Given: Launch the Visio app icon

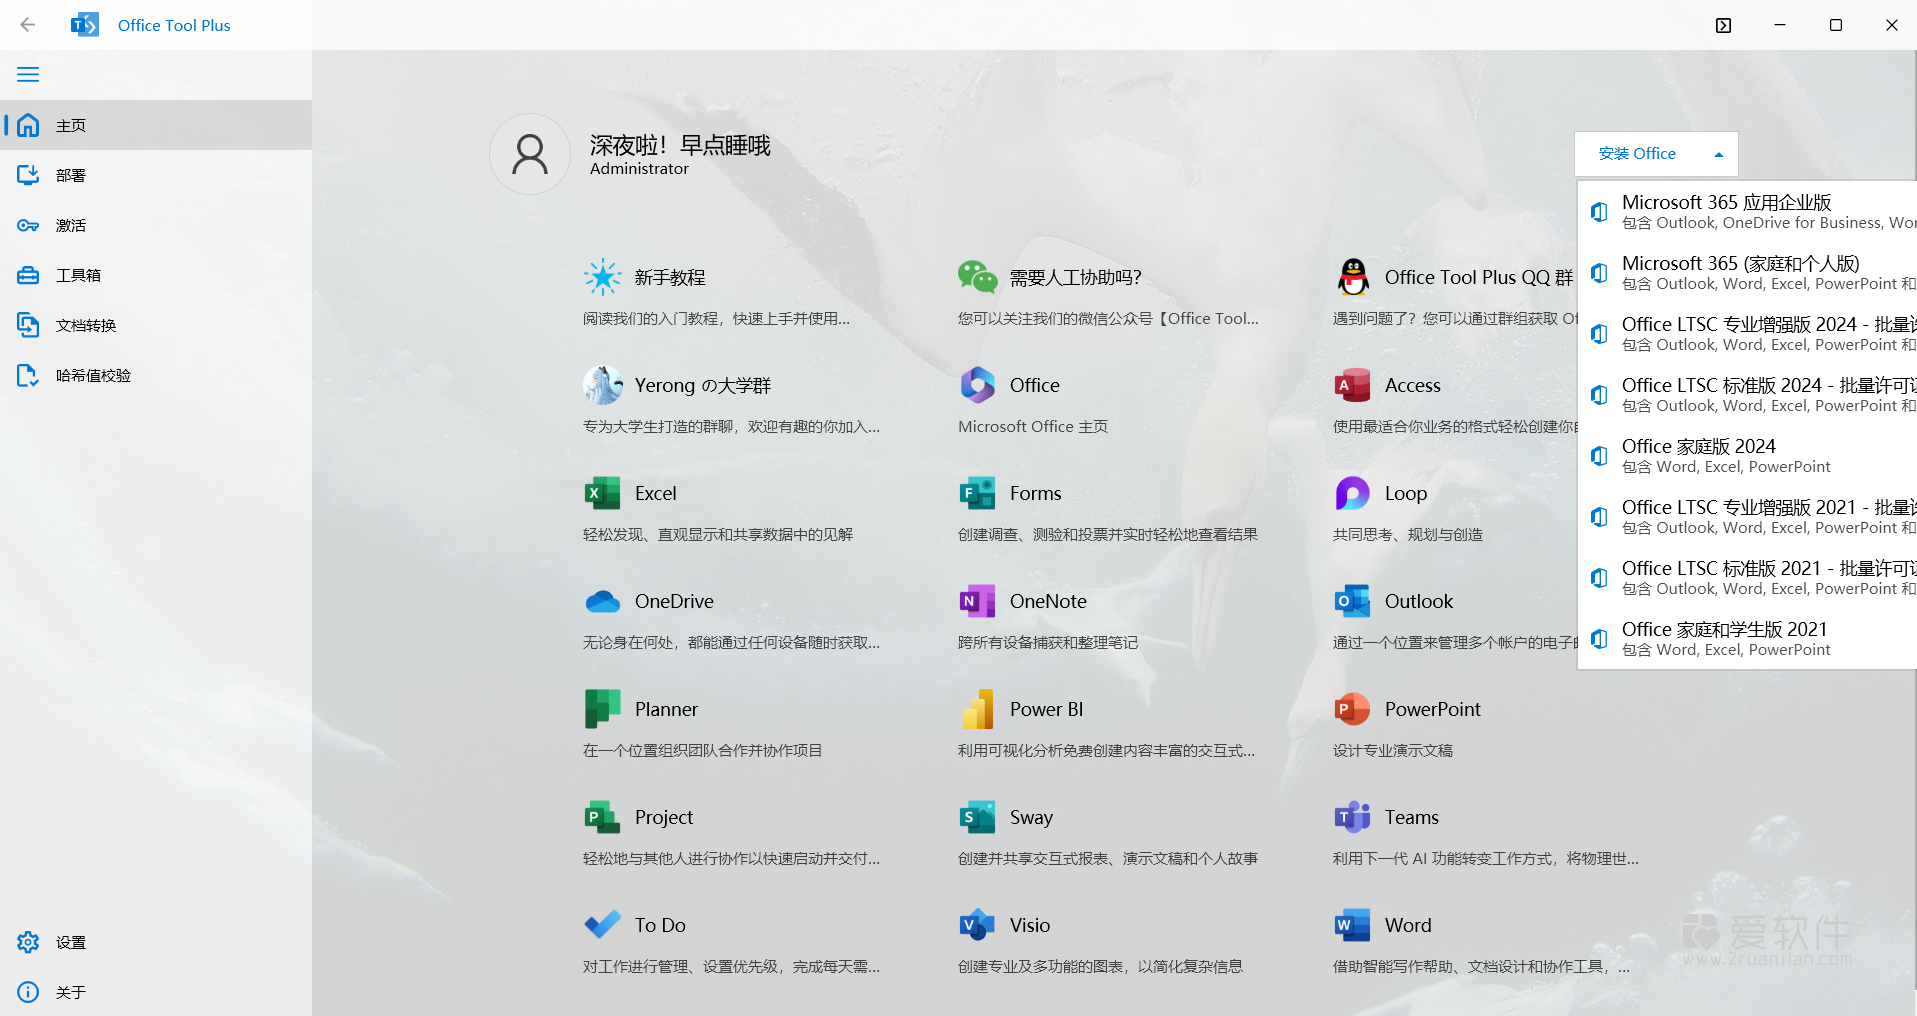Looking at the screenshot, I should point(978,925).
